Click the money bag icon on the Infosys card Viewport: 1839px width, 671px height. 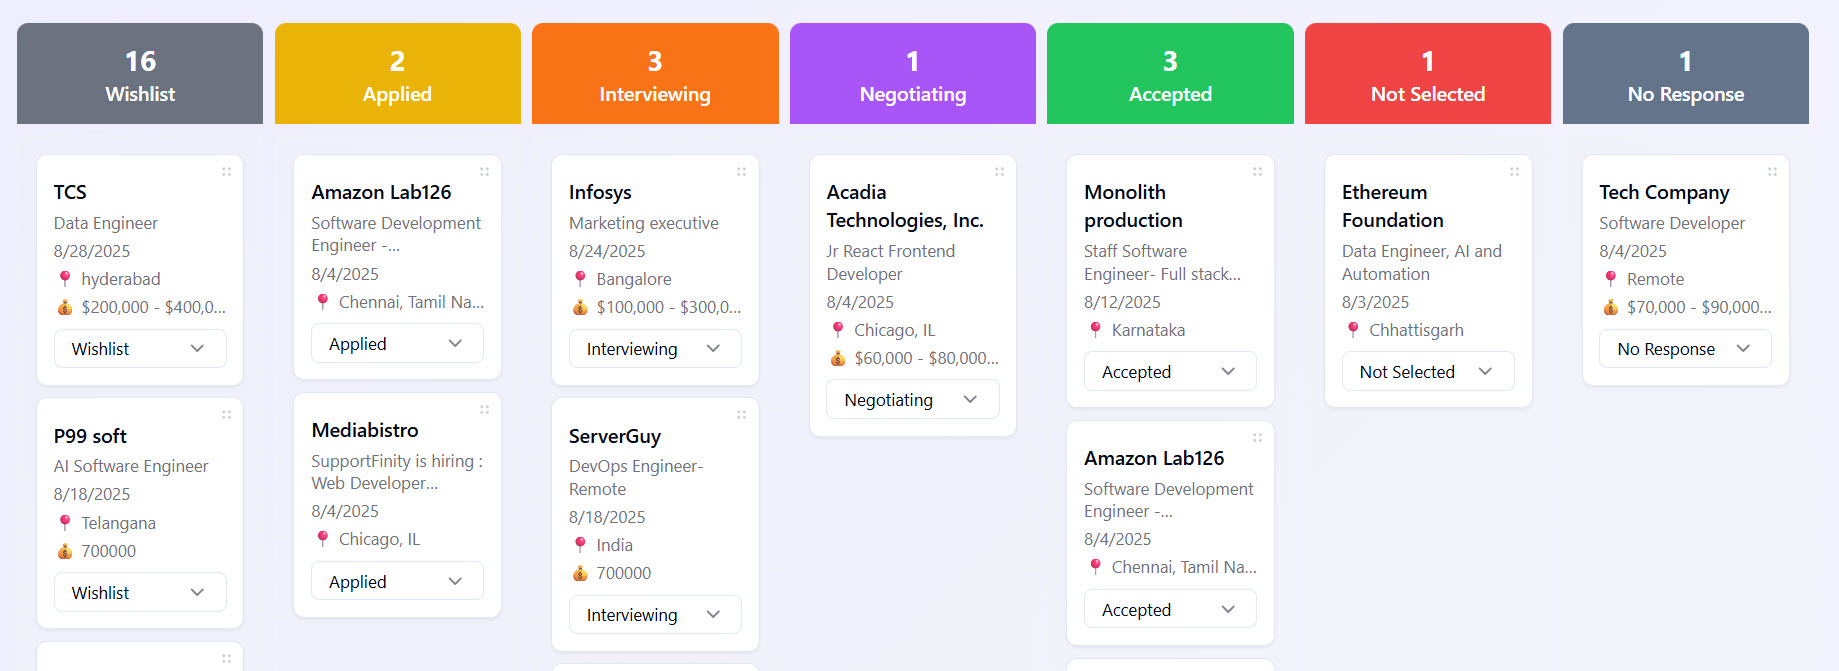point(579,307)
